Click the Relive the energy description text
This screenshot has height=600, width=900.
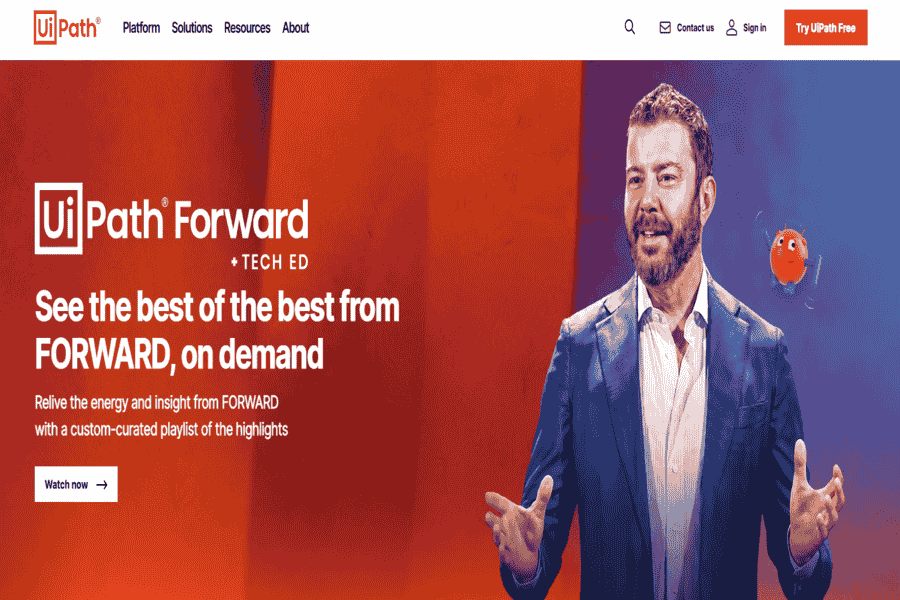point(161,416)
